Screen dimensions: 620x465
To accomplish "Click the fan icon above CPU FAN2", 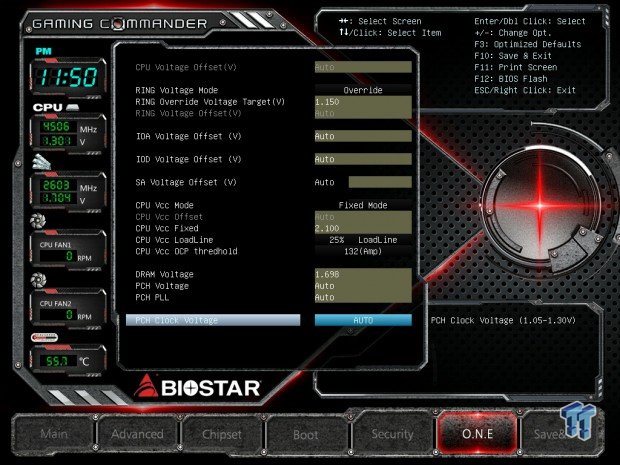I will [38, 280].
